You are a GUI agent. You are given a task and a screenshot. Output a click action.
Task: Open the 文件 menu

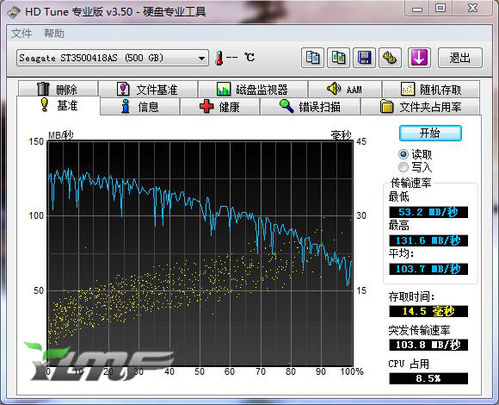click(x=21, y=33)
